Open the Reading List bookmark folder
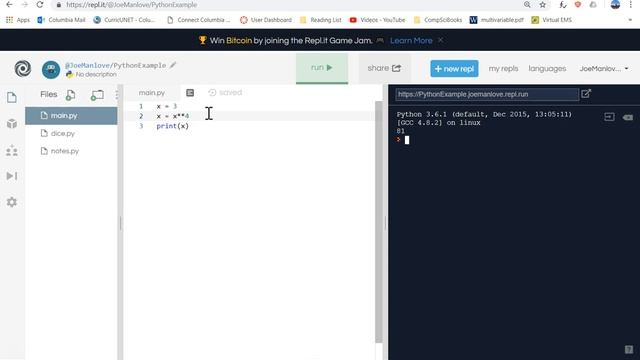This screenshot has height=360, width=640. pos(320,20)
